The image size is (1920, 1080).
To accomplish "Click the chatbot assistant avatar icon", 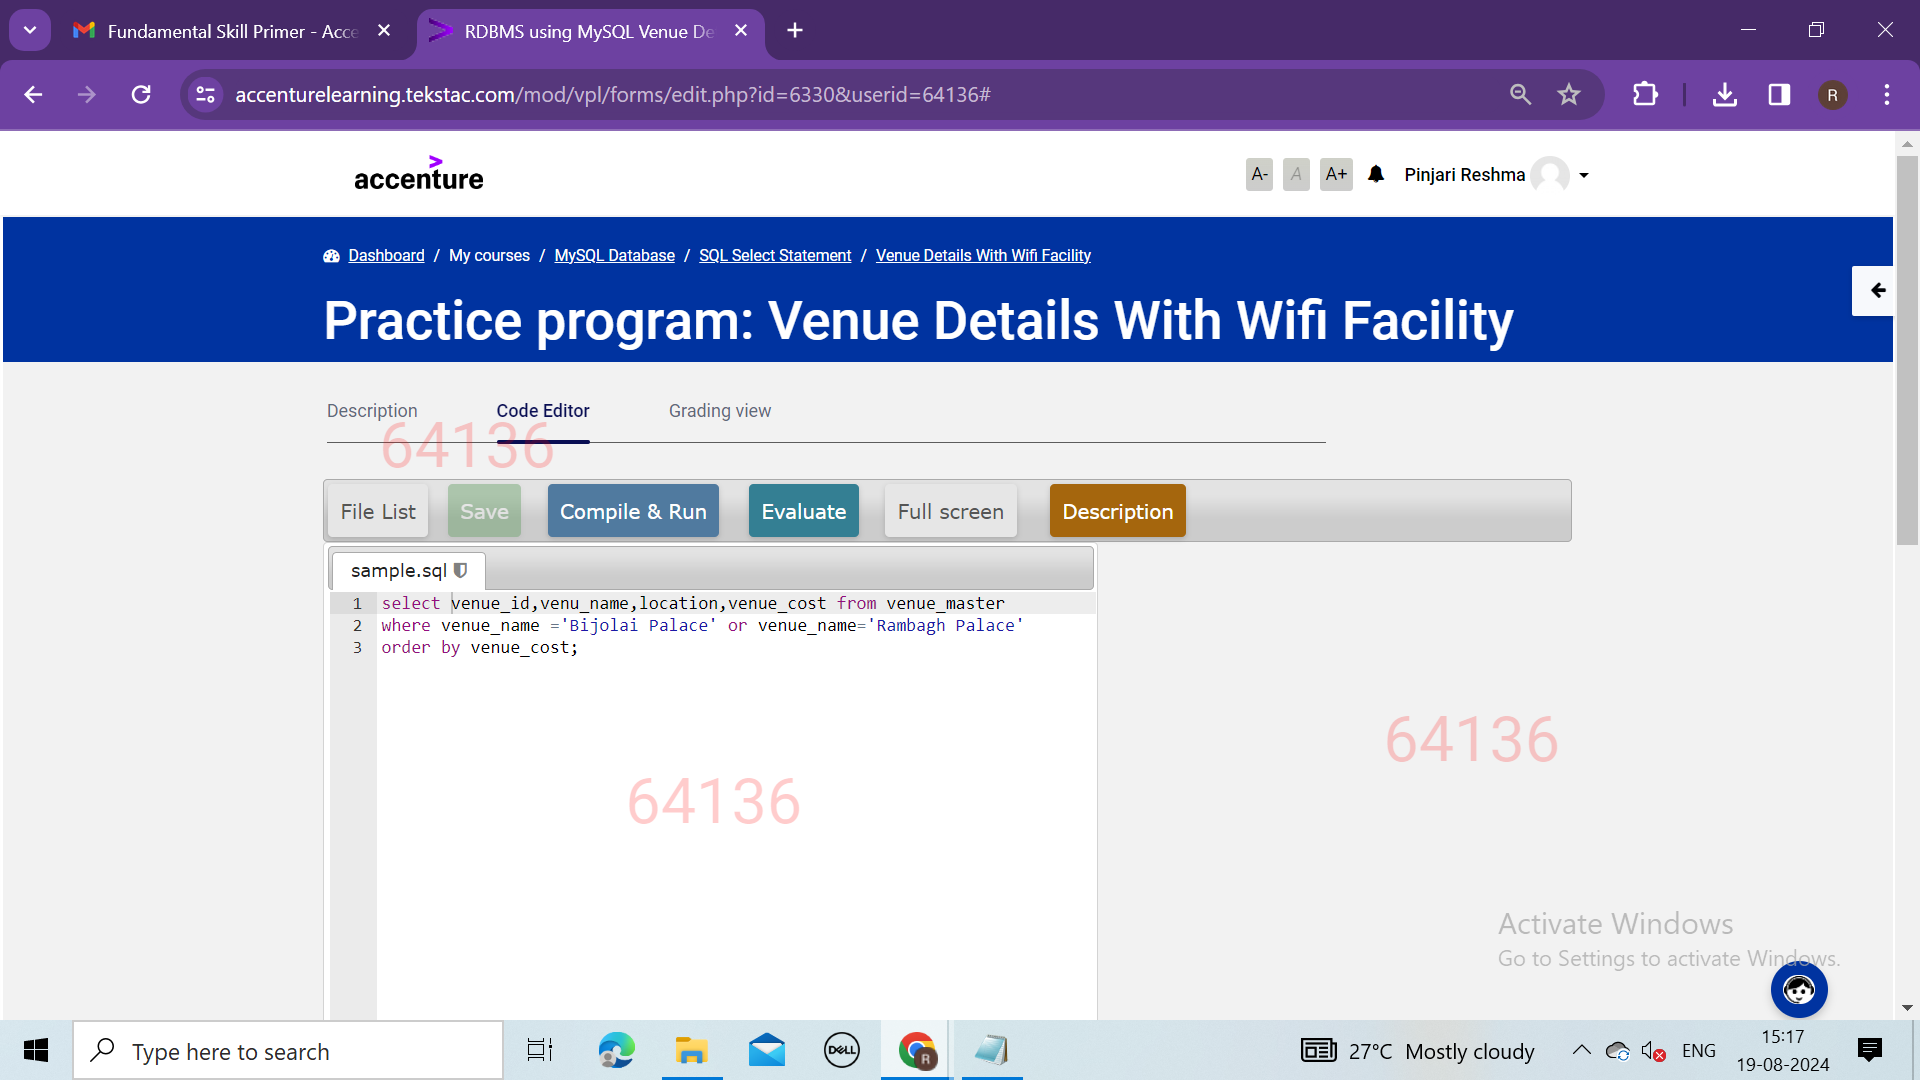I will (x=1798, y=990).
